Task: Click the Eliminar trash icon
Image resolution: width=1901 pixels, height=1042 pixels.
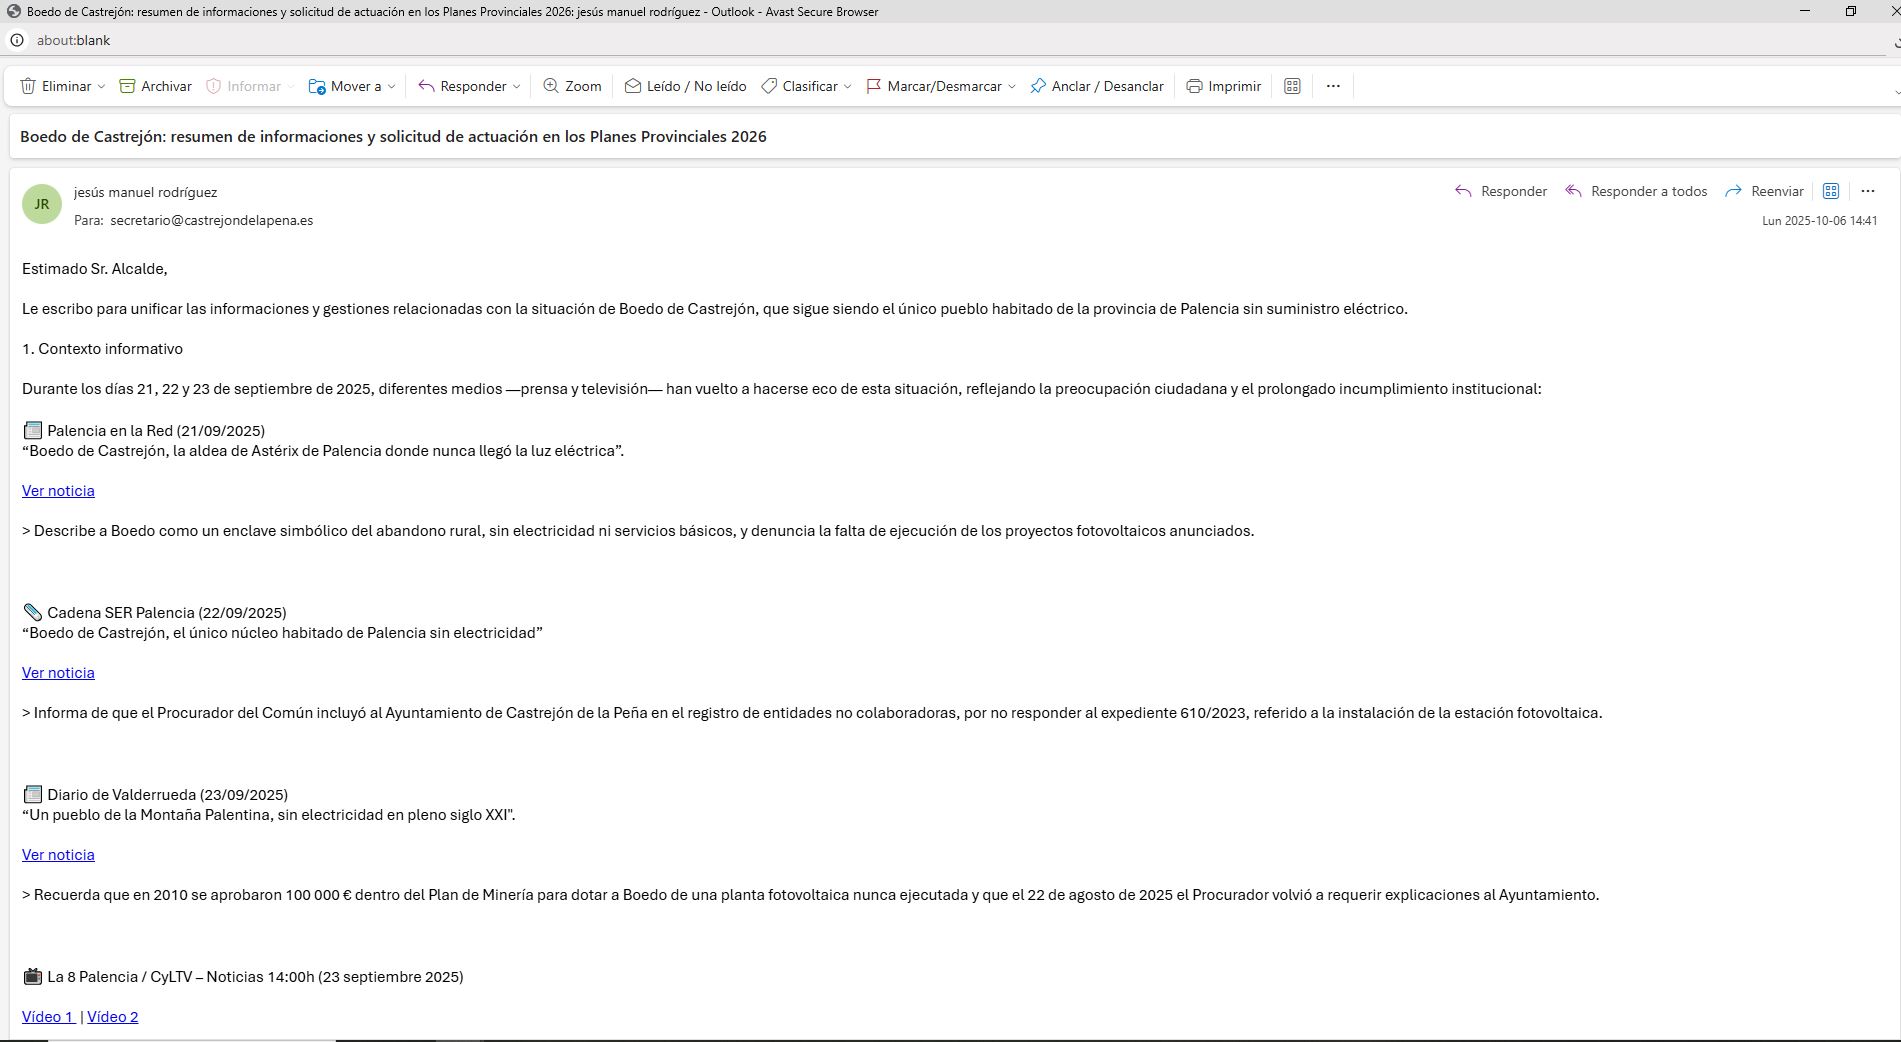Action: [x=29, y=86]
